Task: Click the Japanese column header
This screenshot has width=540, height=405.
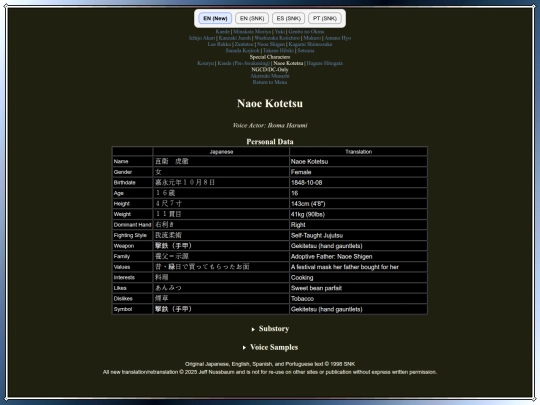Action: pos(221,152)
